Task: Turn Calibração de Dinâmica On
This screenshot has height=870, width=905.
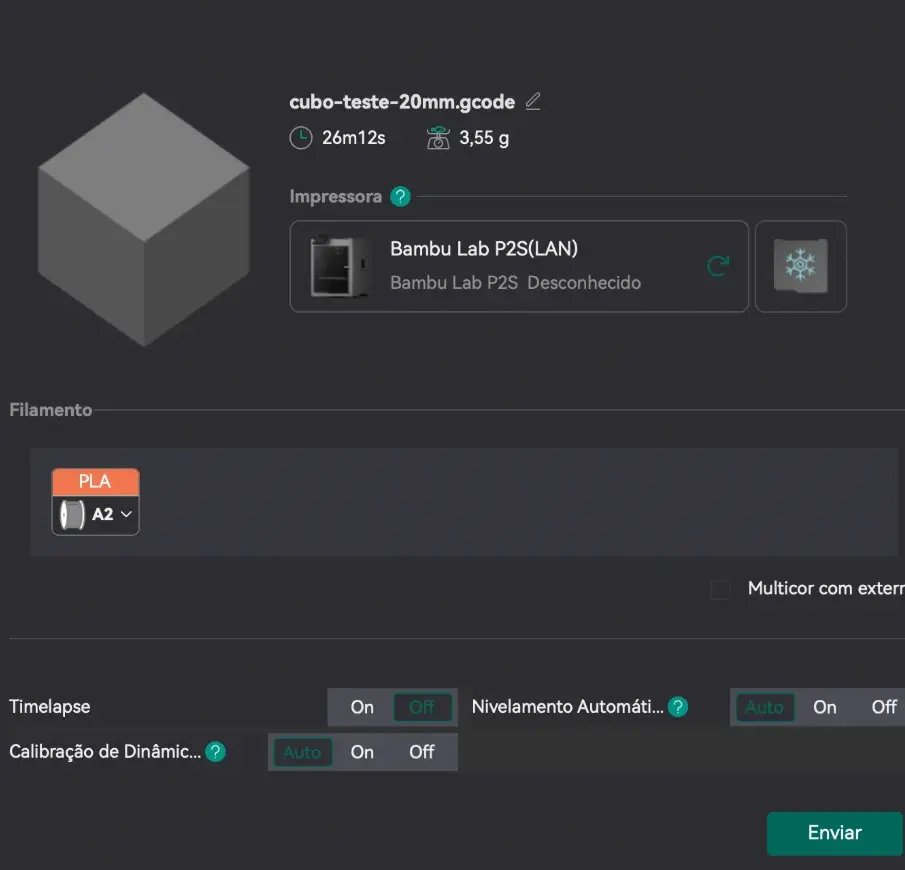Action: pyautogui.click(x=362, y=752)
